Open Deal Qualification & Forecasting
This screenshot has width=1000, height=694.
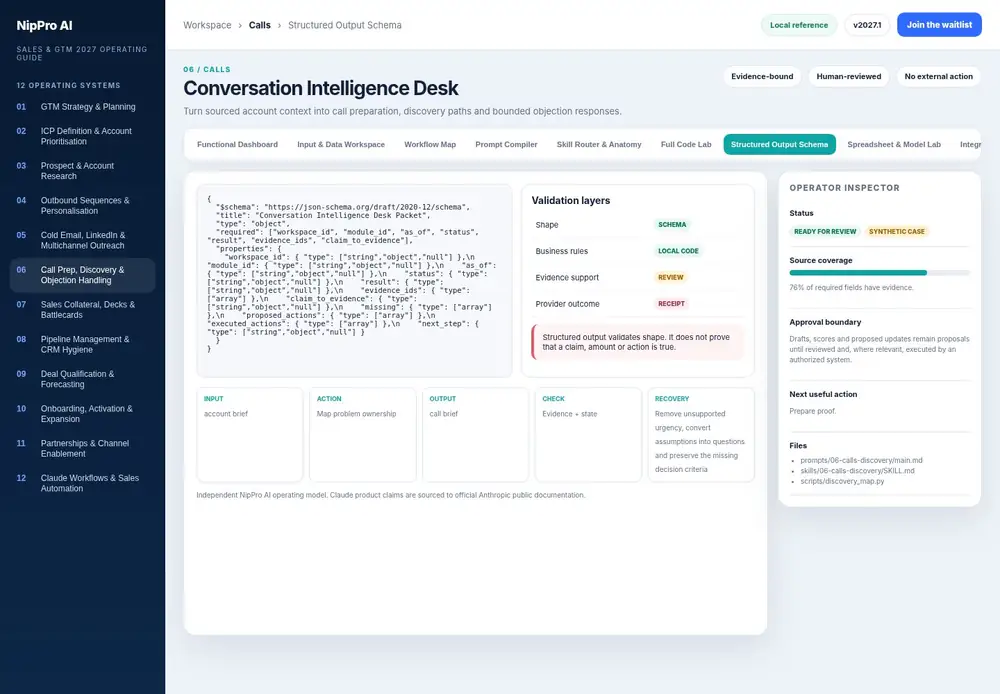[x=82, y=379]
